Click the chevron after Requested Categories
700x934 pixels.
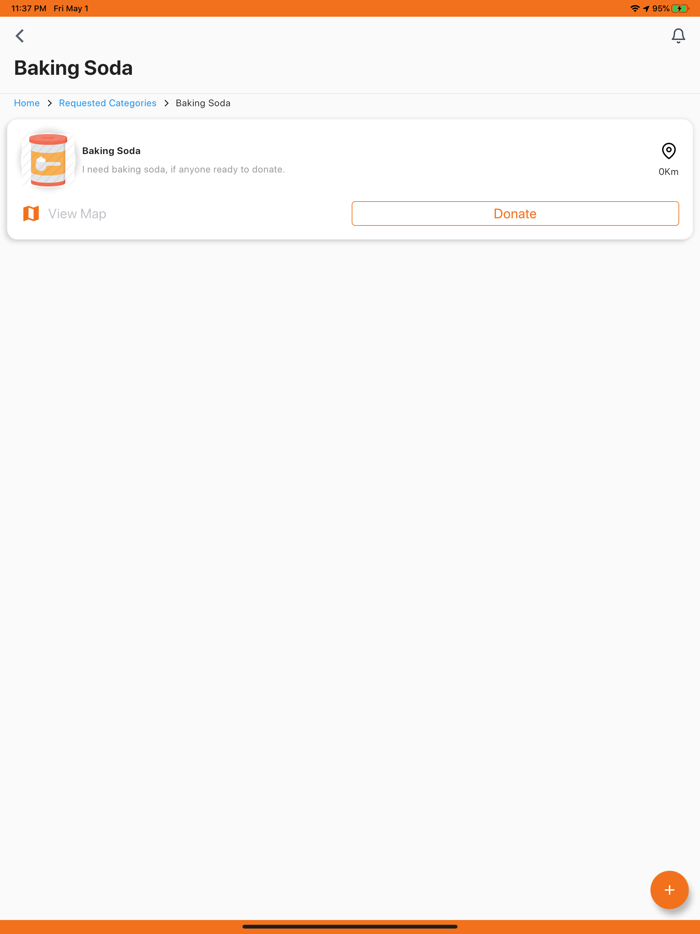166,103
